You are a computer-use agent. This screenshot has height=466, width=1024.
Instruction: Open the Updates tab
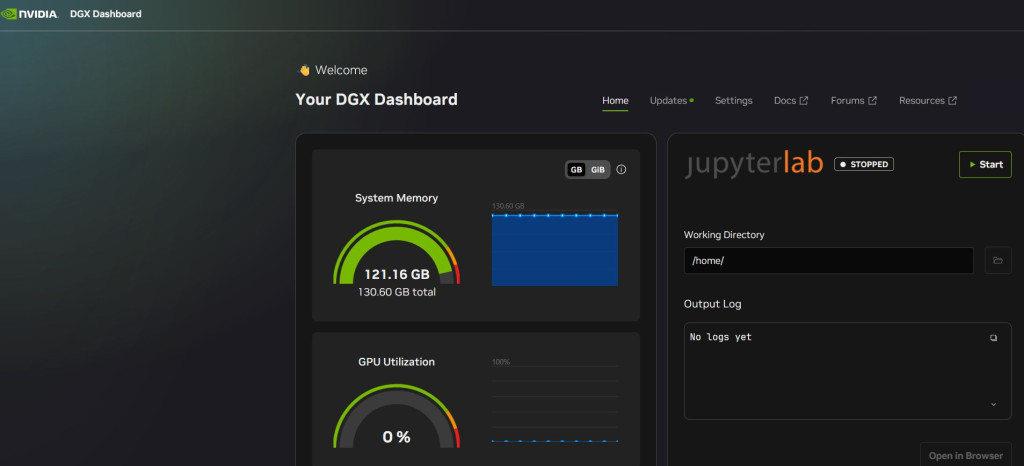click(x=668, y=101)
